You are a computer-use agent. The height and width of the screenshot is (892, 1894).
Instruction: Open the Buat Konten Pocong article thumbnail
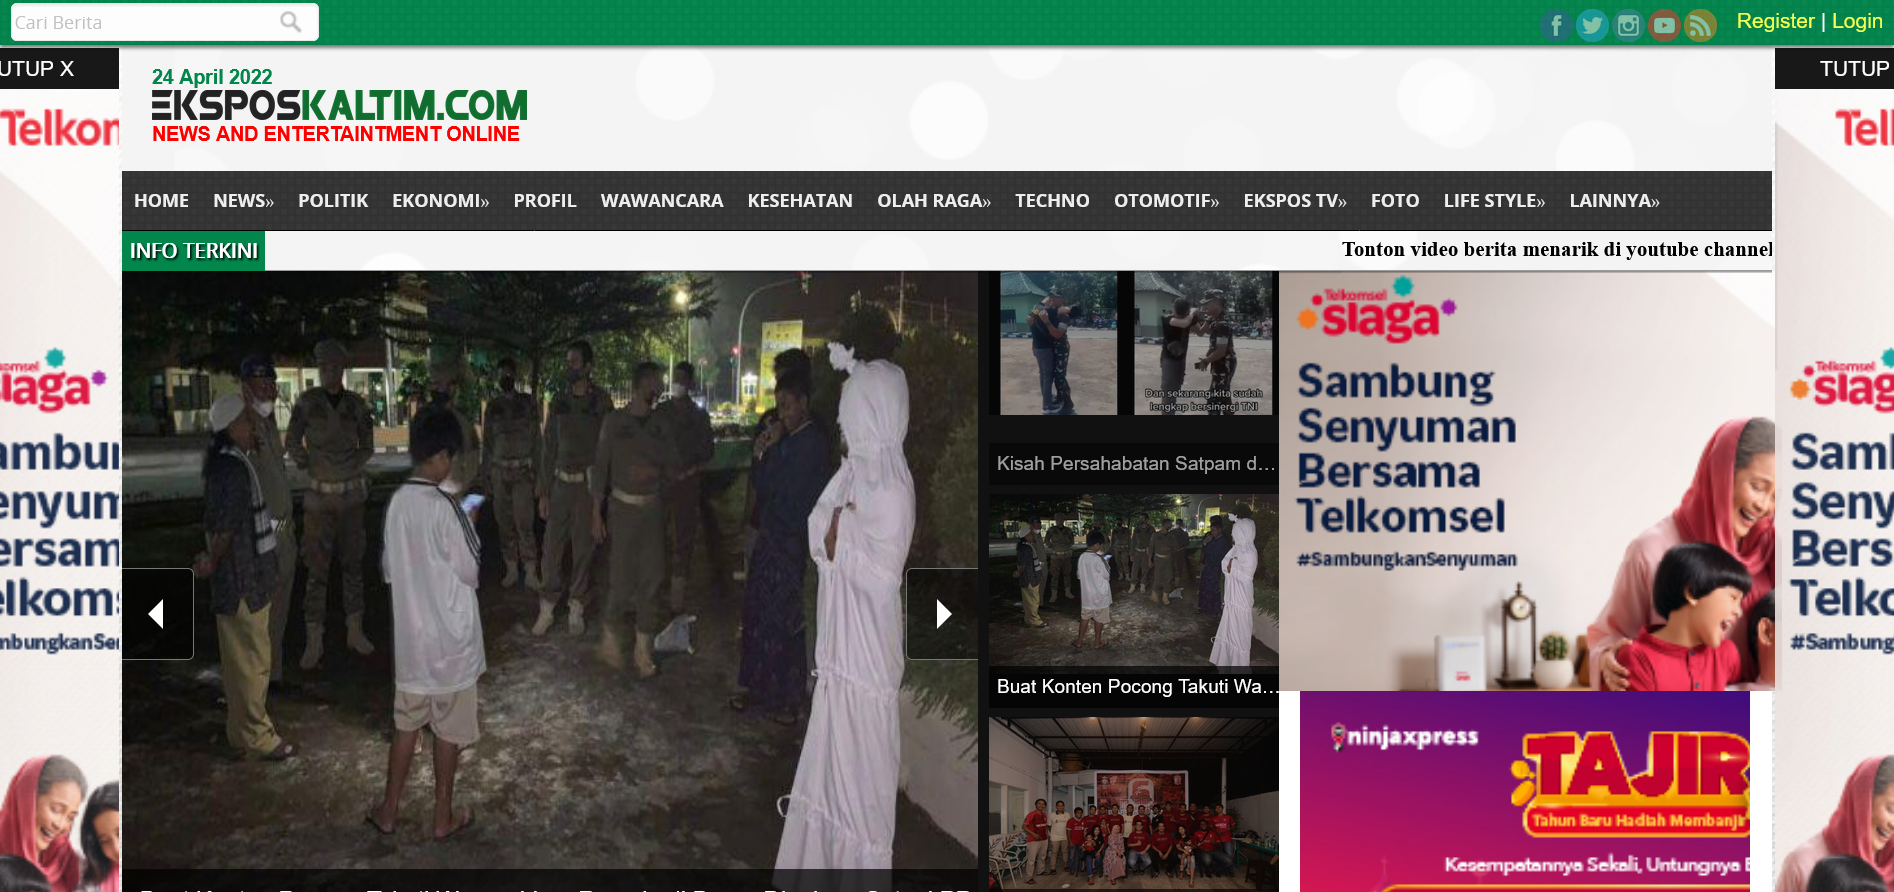click(1133, 580)
